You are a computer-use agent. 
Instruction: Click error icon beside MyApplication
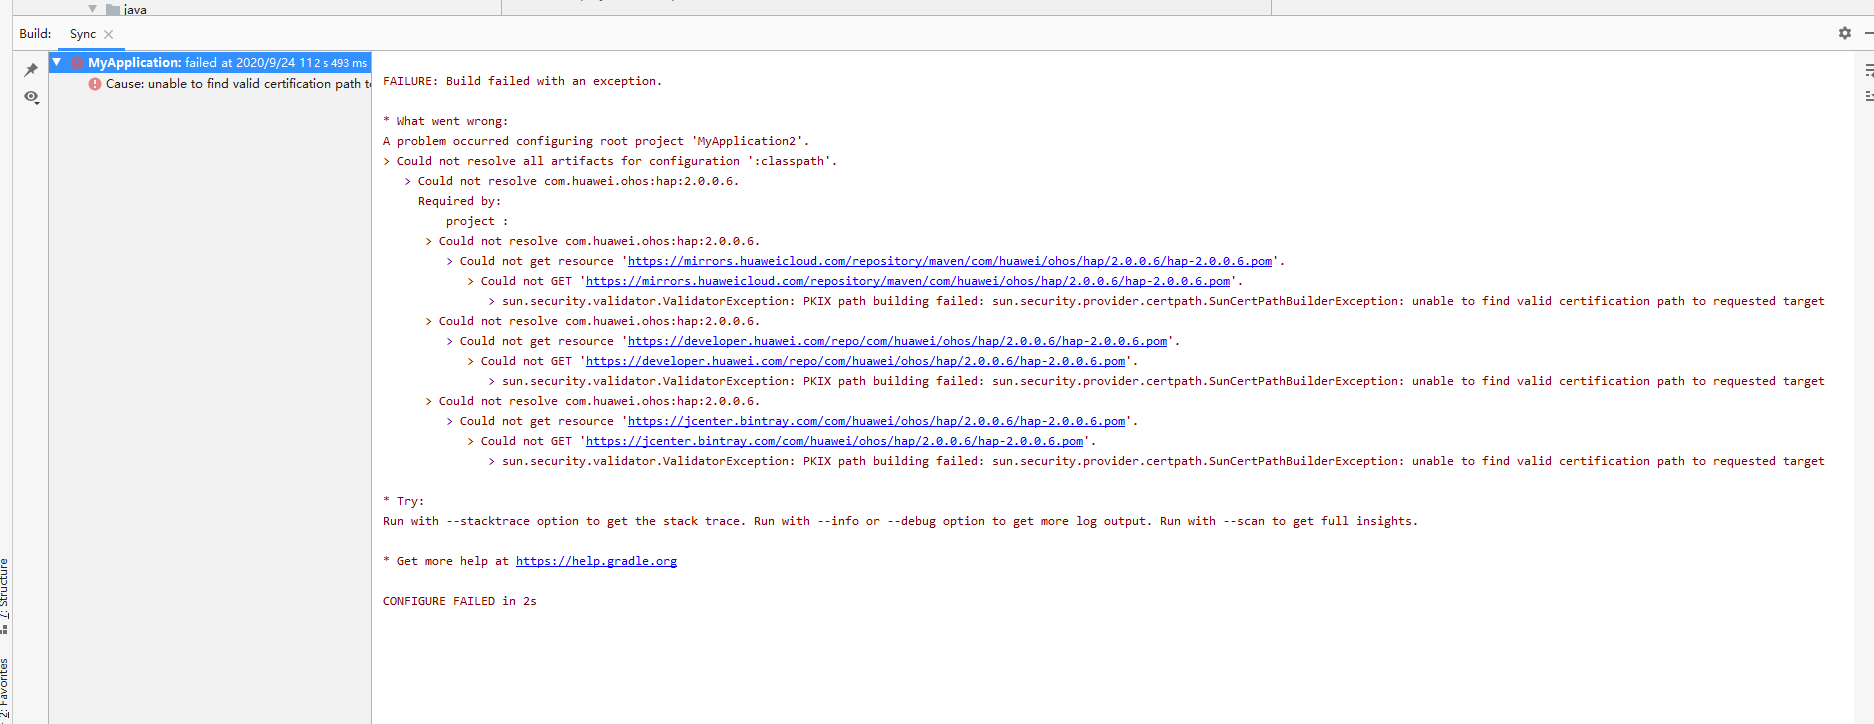pos(77,62)
